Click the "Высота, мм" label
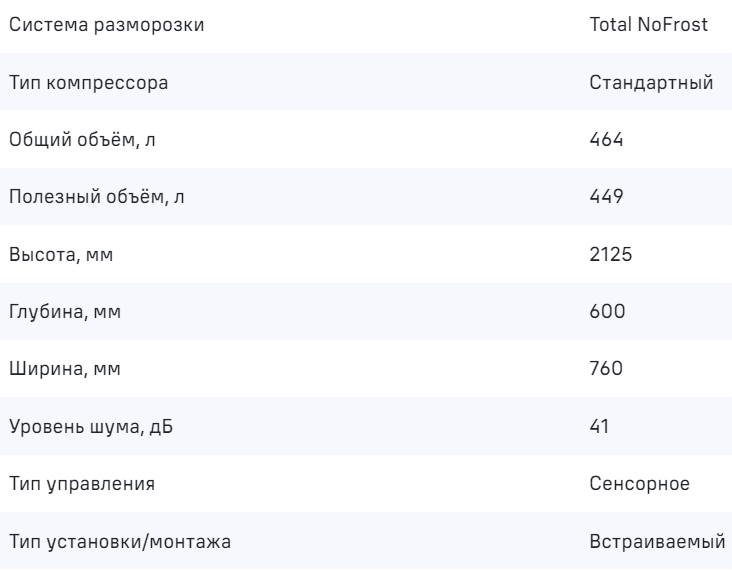This screenshot has height=571, width=732. point(61,254)
